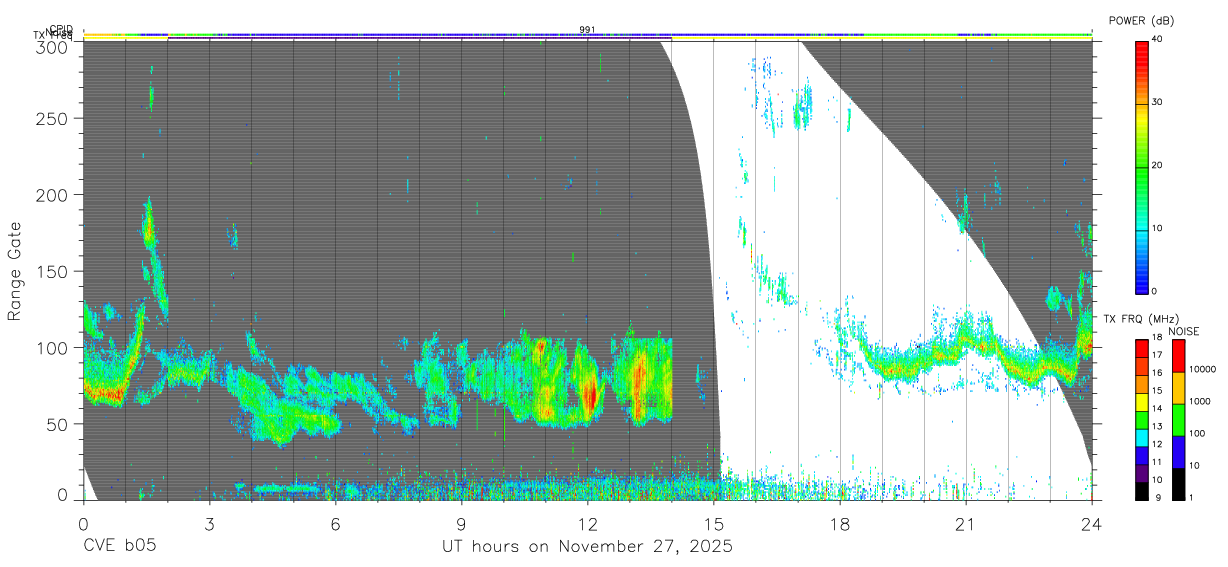Click the 150 label on the range gate axis
The width and height of the screenshot is (1228, 567).
53,271
